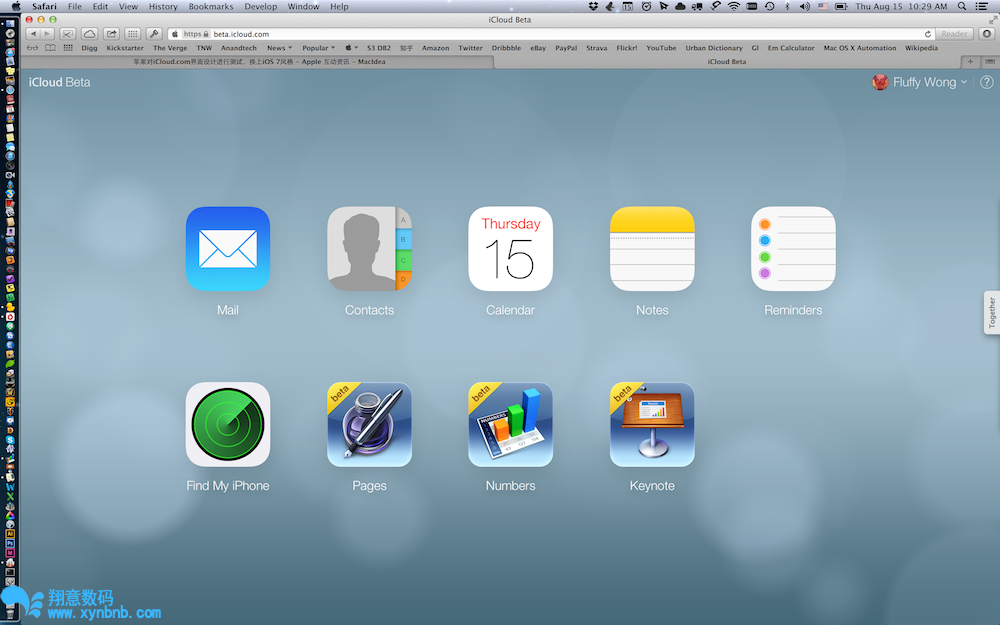The image size is (1000, 625).
Task: Launch the Keynote beta app
Action: coord(652,424)
